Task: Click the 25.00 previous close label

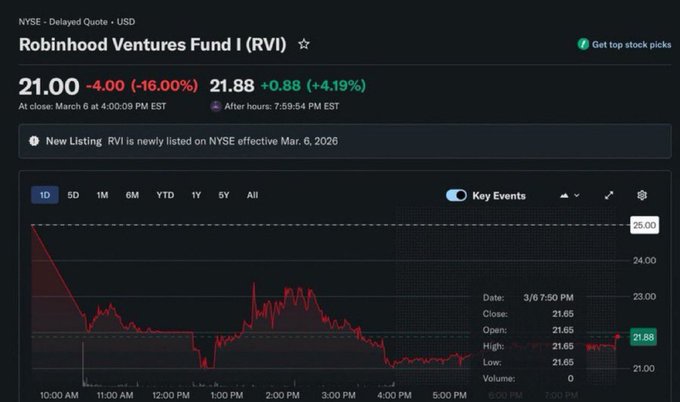Action: click(x=644, y=225)
